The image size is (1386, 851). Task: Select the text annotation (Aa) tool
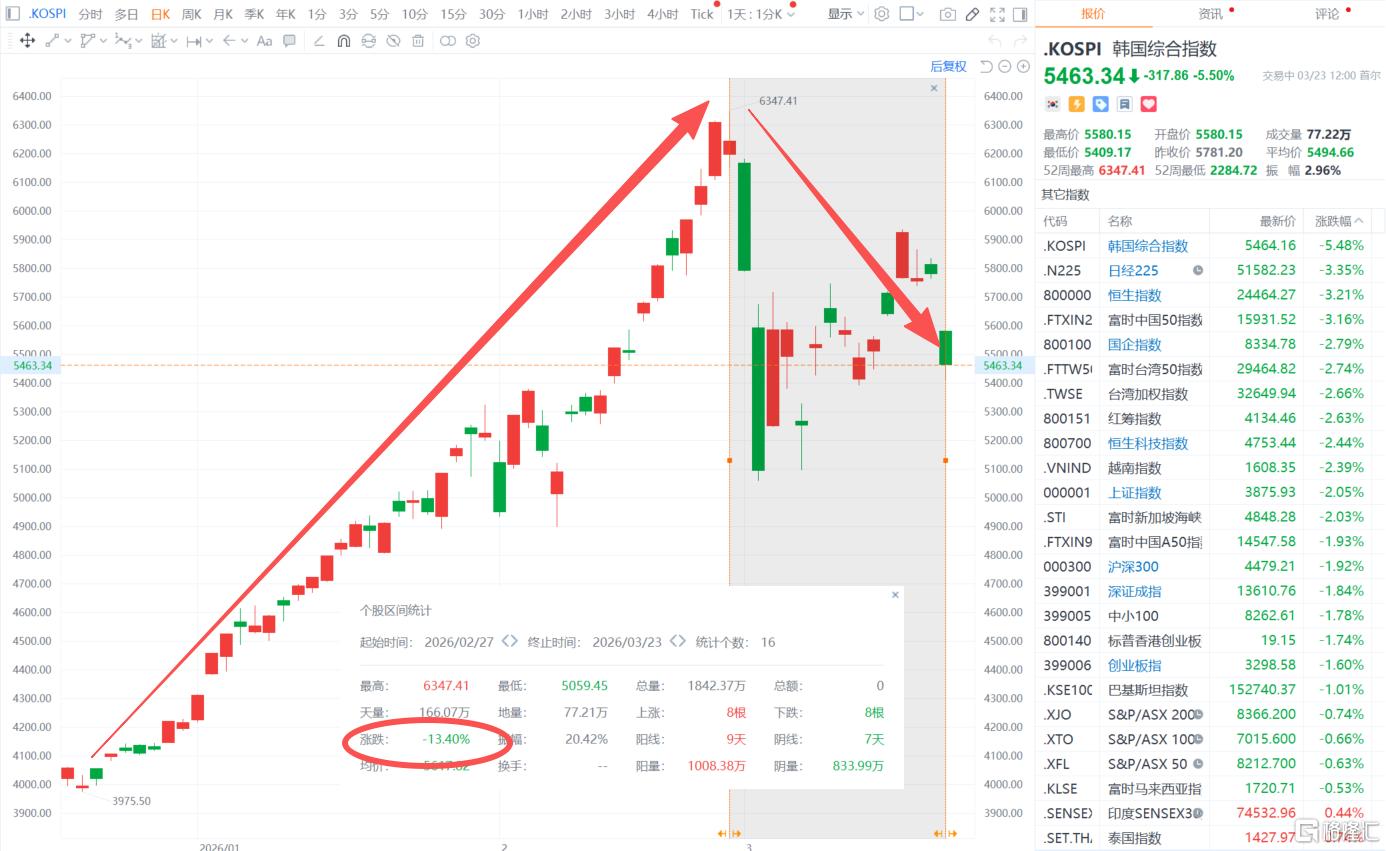(264, 41)
